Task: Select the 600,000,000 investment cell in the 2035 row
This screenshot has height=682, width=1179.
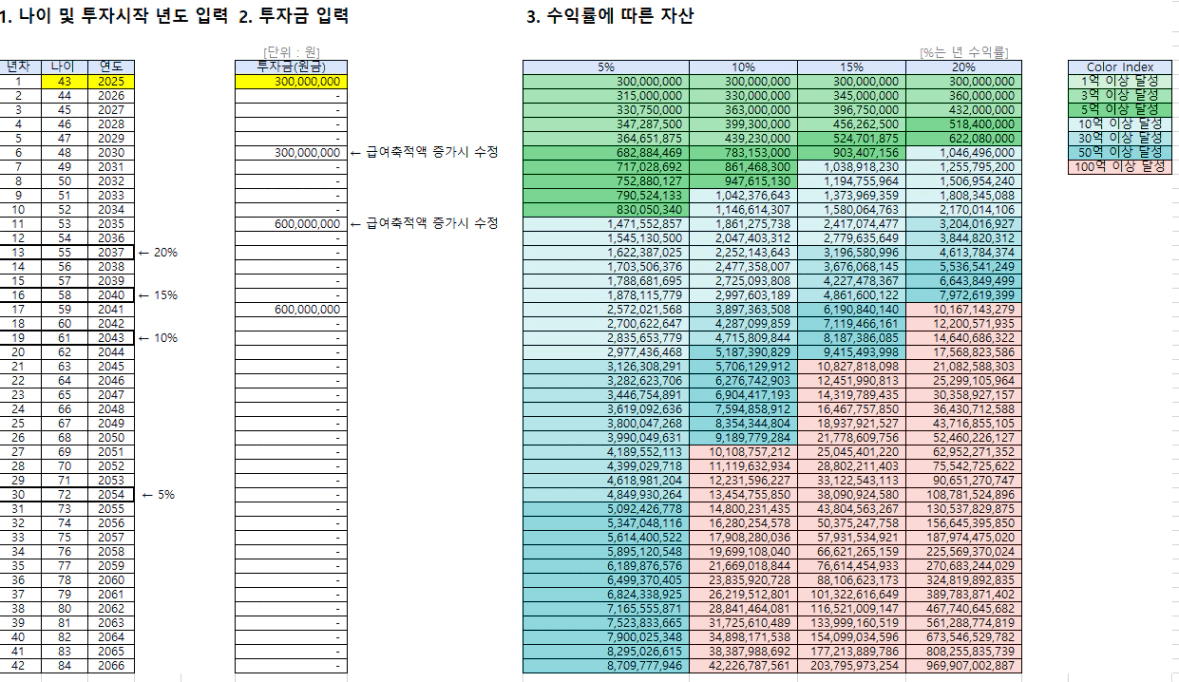Action: (x=291, y=224)
